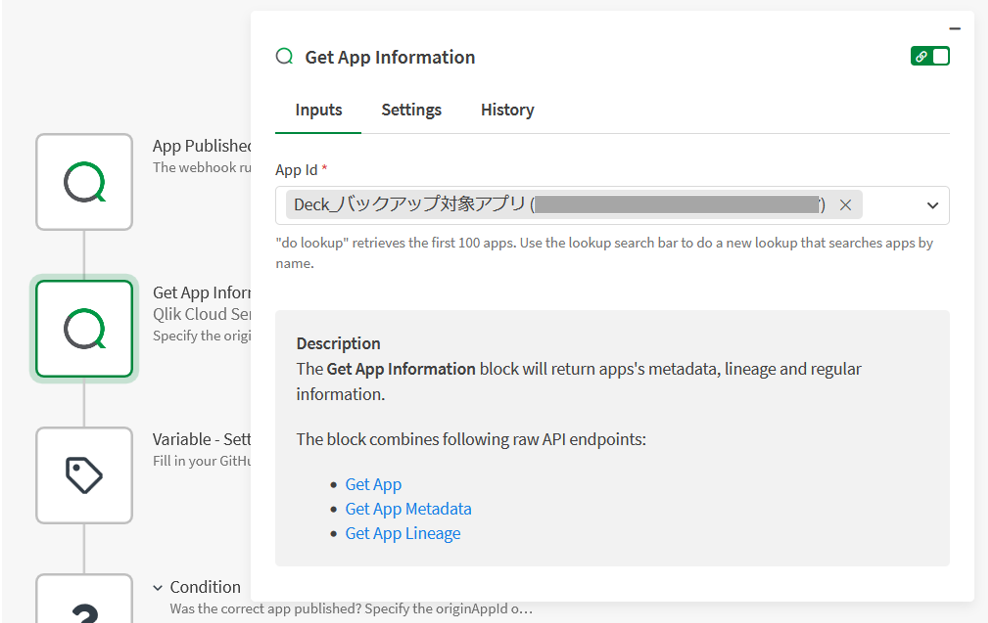Click the Qlik logo beside Get App Information title
Viewport: 988px width, 623px height.
[284, 57]
